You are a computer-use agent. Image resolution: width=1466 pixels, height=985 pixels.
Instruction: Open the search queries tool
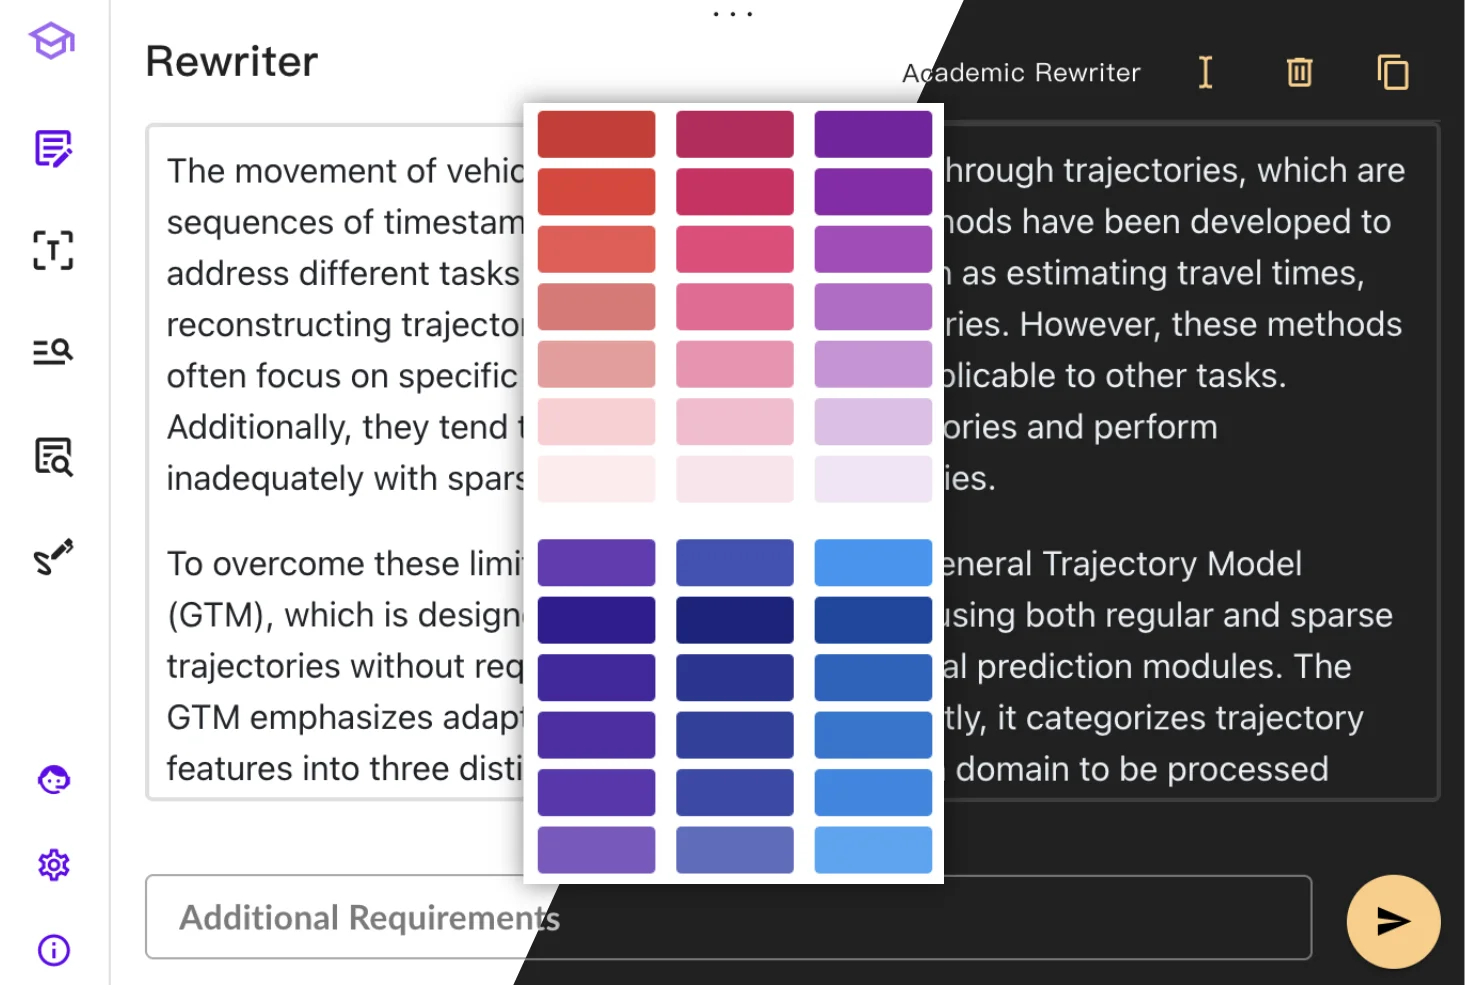point(52,350)
